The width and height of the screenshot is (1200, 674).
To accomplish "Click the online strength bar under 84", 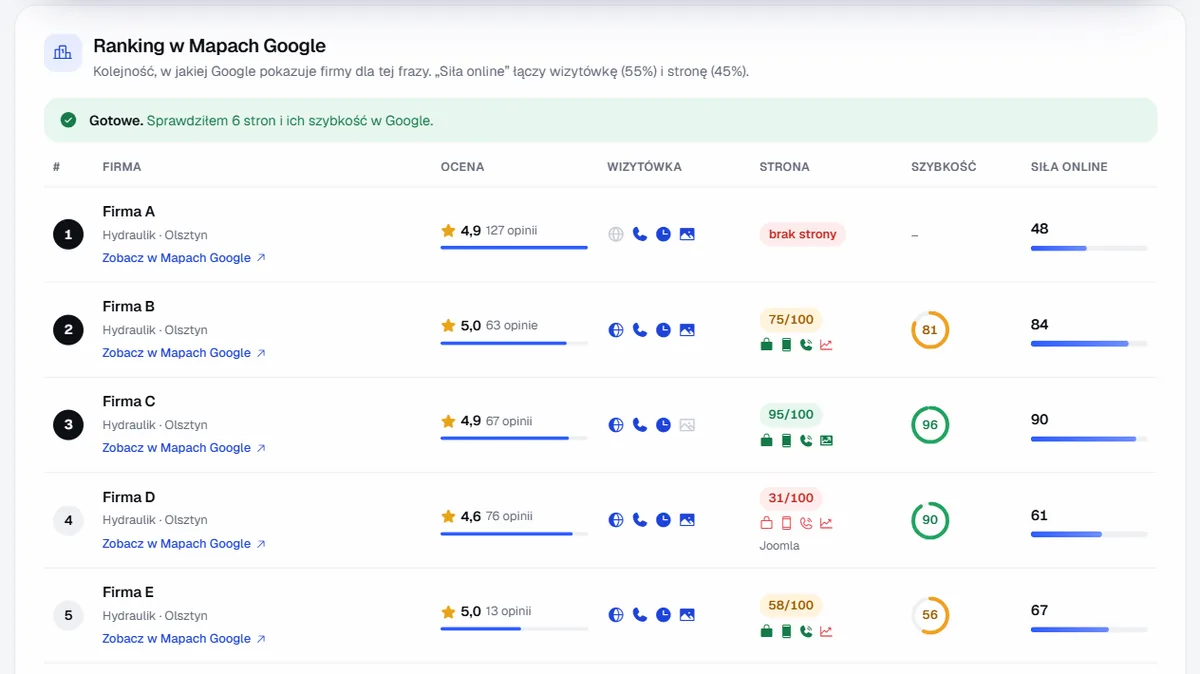I will 1089,344.
